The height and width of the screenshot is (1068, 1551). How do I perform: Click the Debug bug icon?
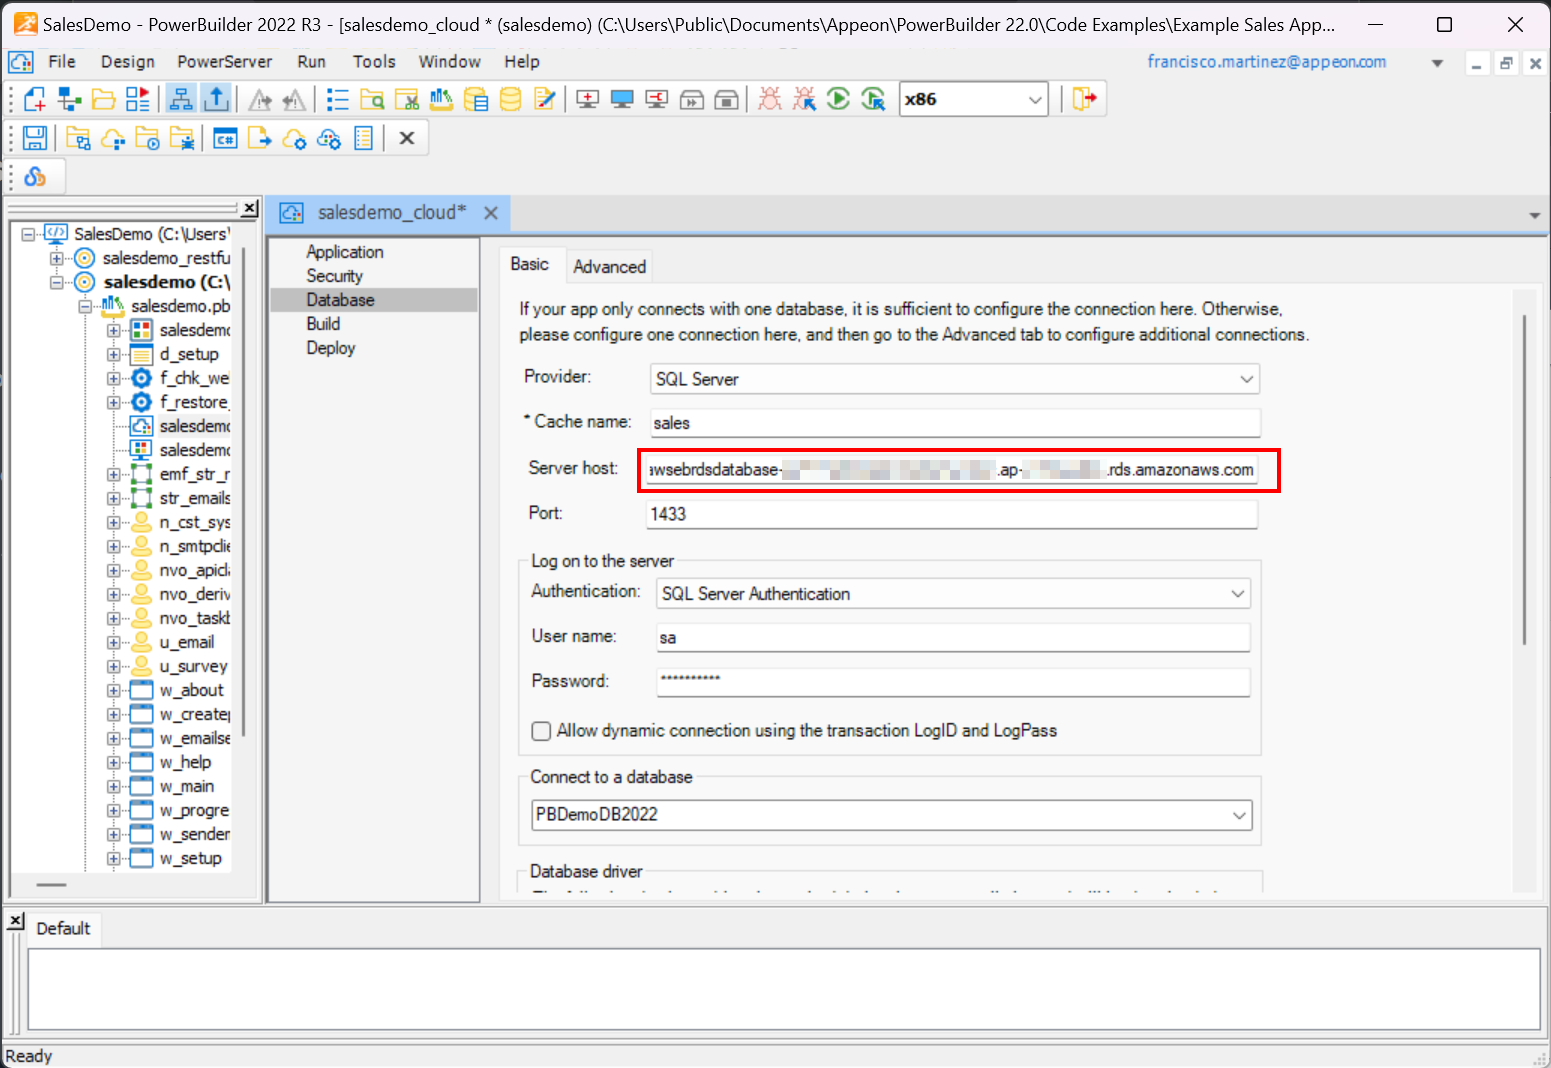[x=769, y=99]
